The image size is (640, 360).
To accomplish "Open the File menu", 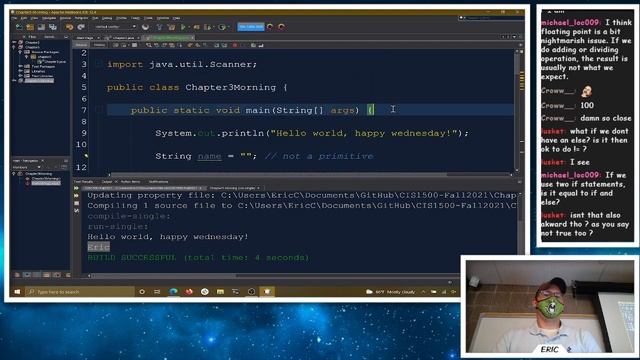I will pos(14,18).
